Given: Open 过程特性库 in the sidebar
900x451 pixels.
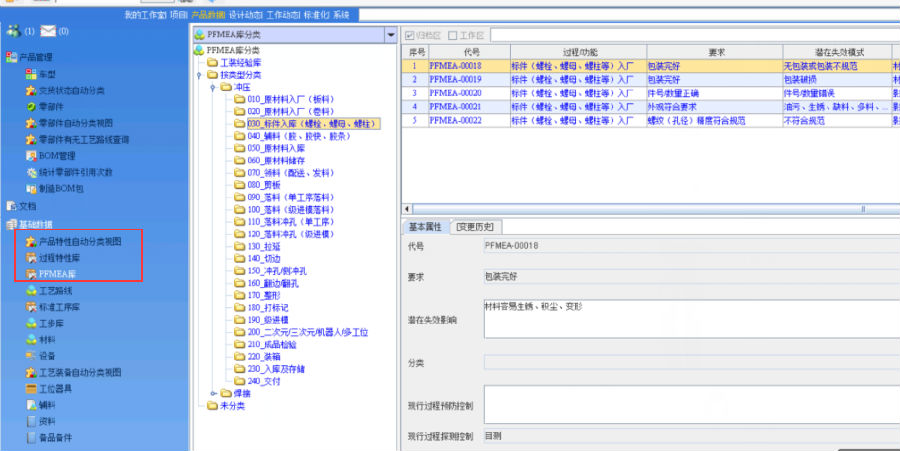Looking at the screenshot, I should coord(59,258).
